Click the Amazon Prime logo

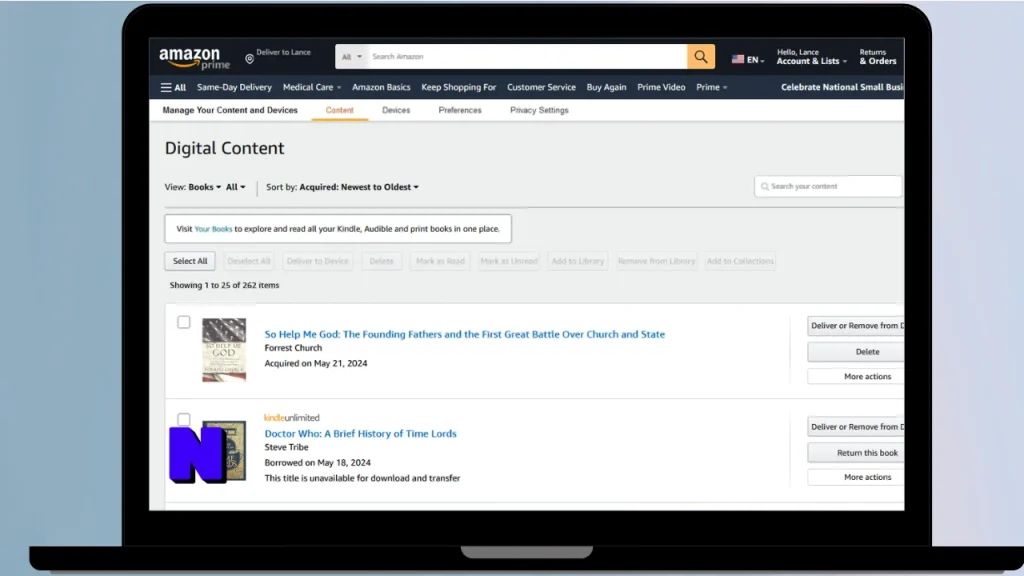pyautogui.click(x=194, y=59)
